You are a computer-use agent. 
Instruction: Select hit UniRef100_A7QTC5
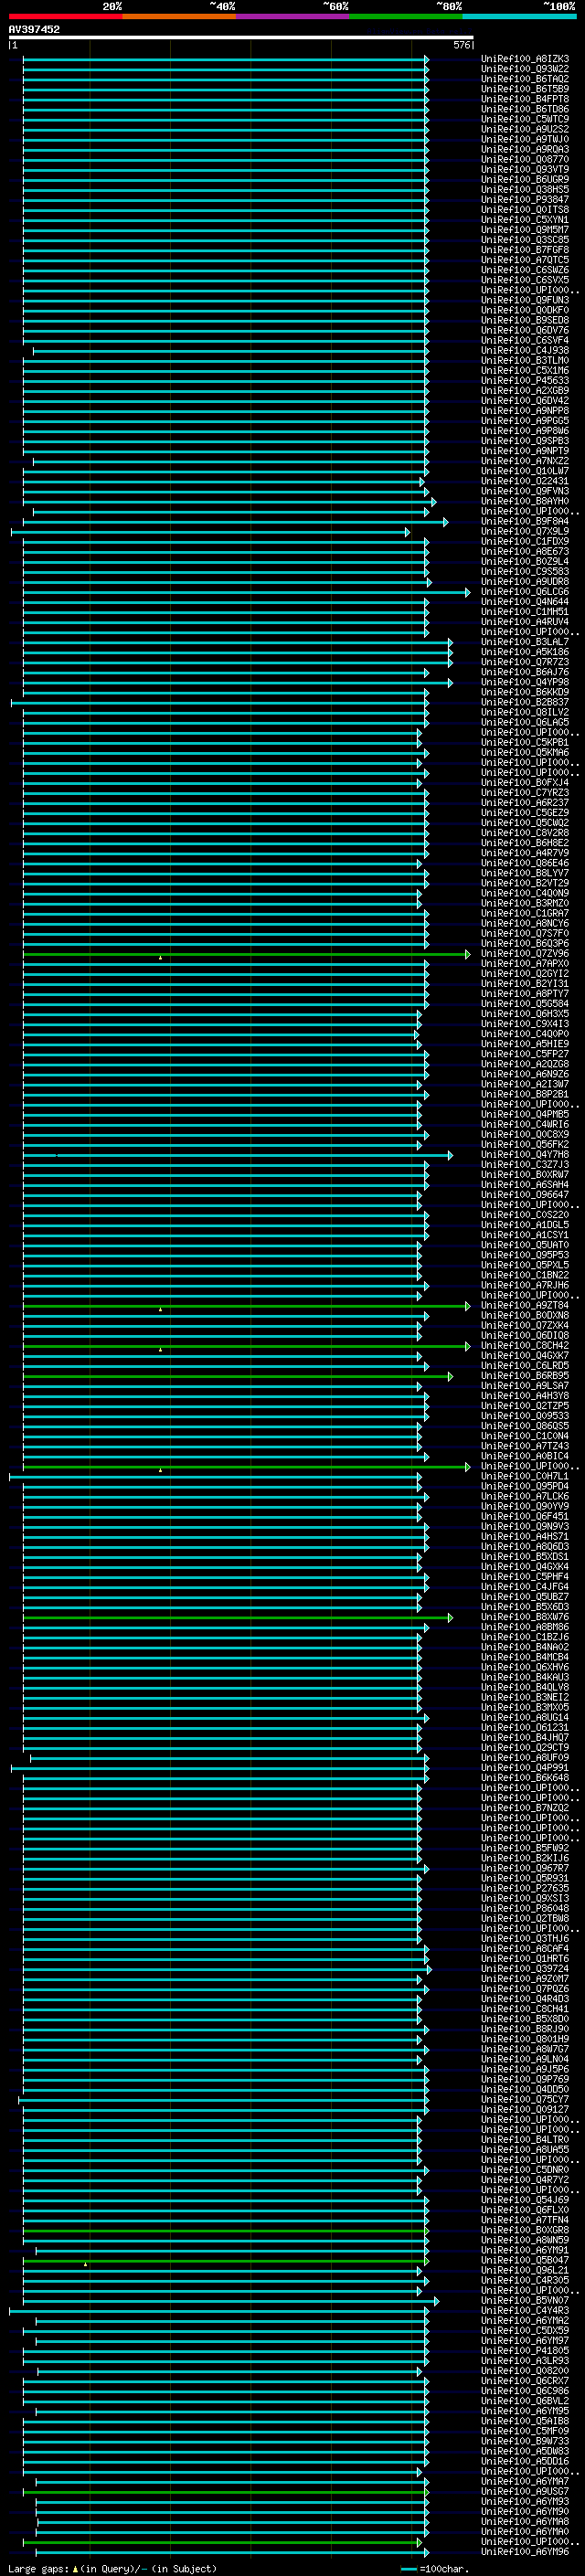tap(524, 260)
